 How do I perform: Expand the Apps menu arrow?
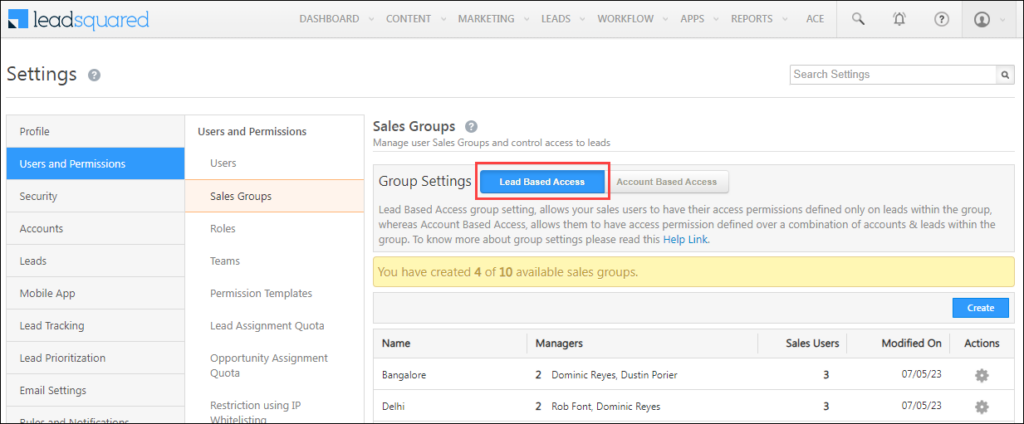pos(716,20)
